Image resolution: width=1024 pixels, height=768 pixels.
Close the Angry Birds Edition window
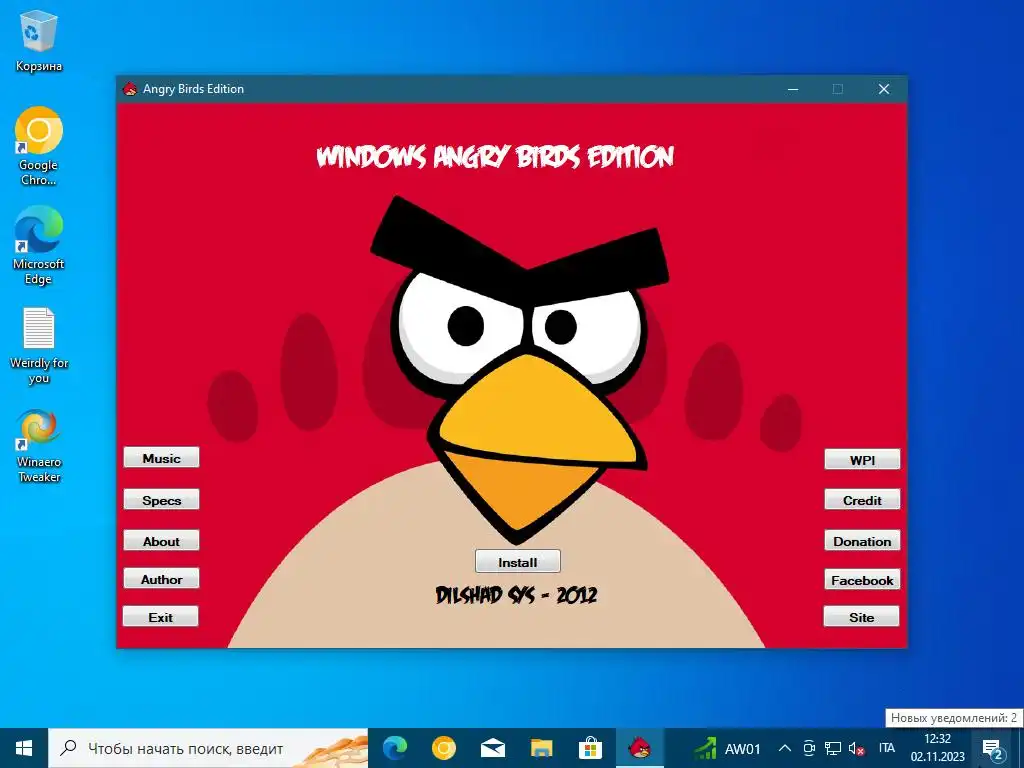[884, 89]
